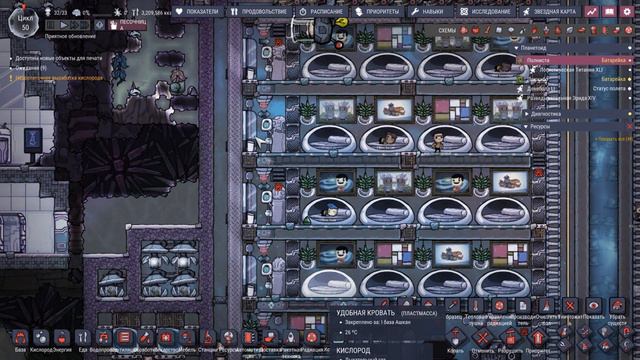Open the insufficient oxygen warning notification

pos(59,78)
